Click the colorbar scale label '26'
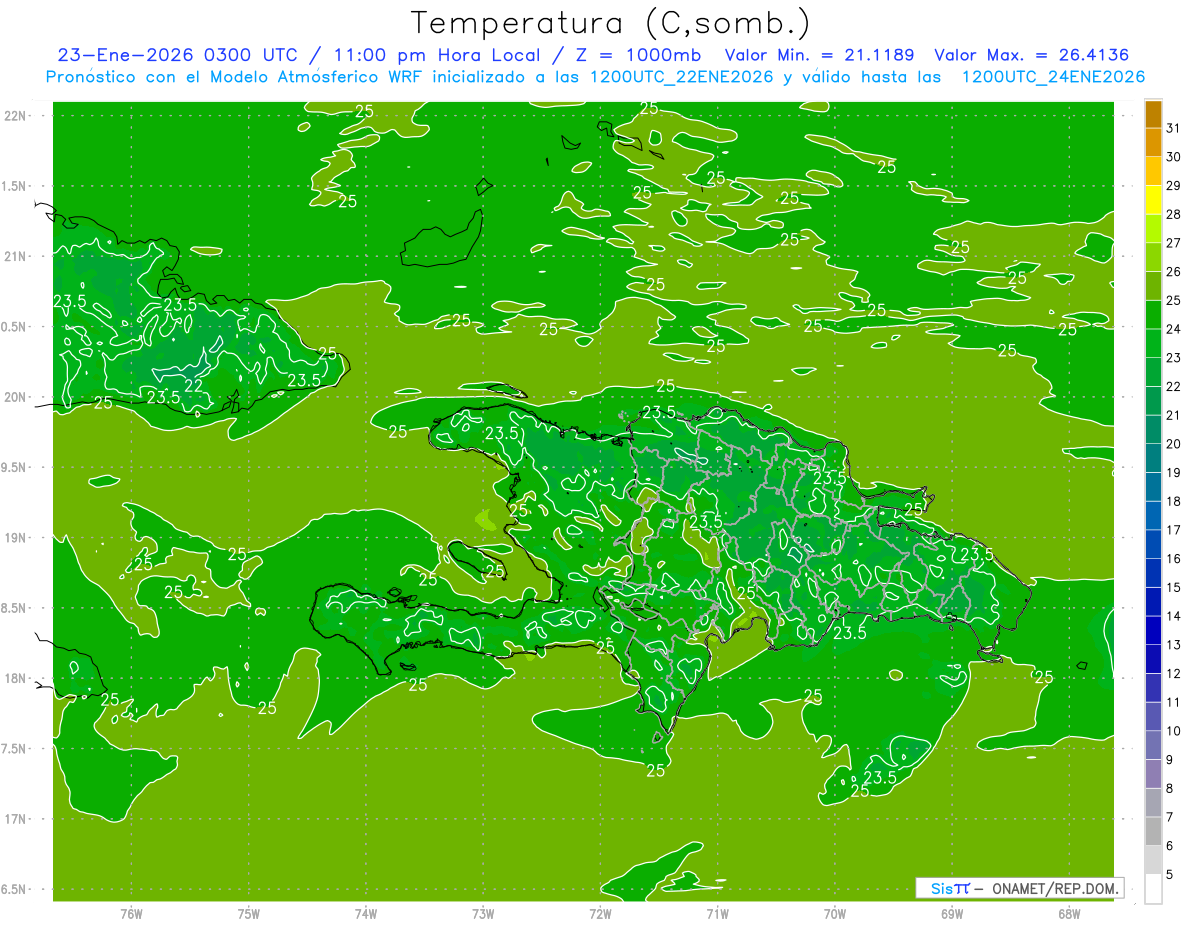Screen dimensions: 1200x927 tap(1174, 272)
